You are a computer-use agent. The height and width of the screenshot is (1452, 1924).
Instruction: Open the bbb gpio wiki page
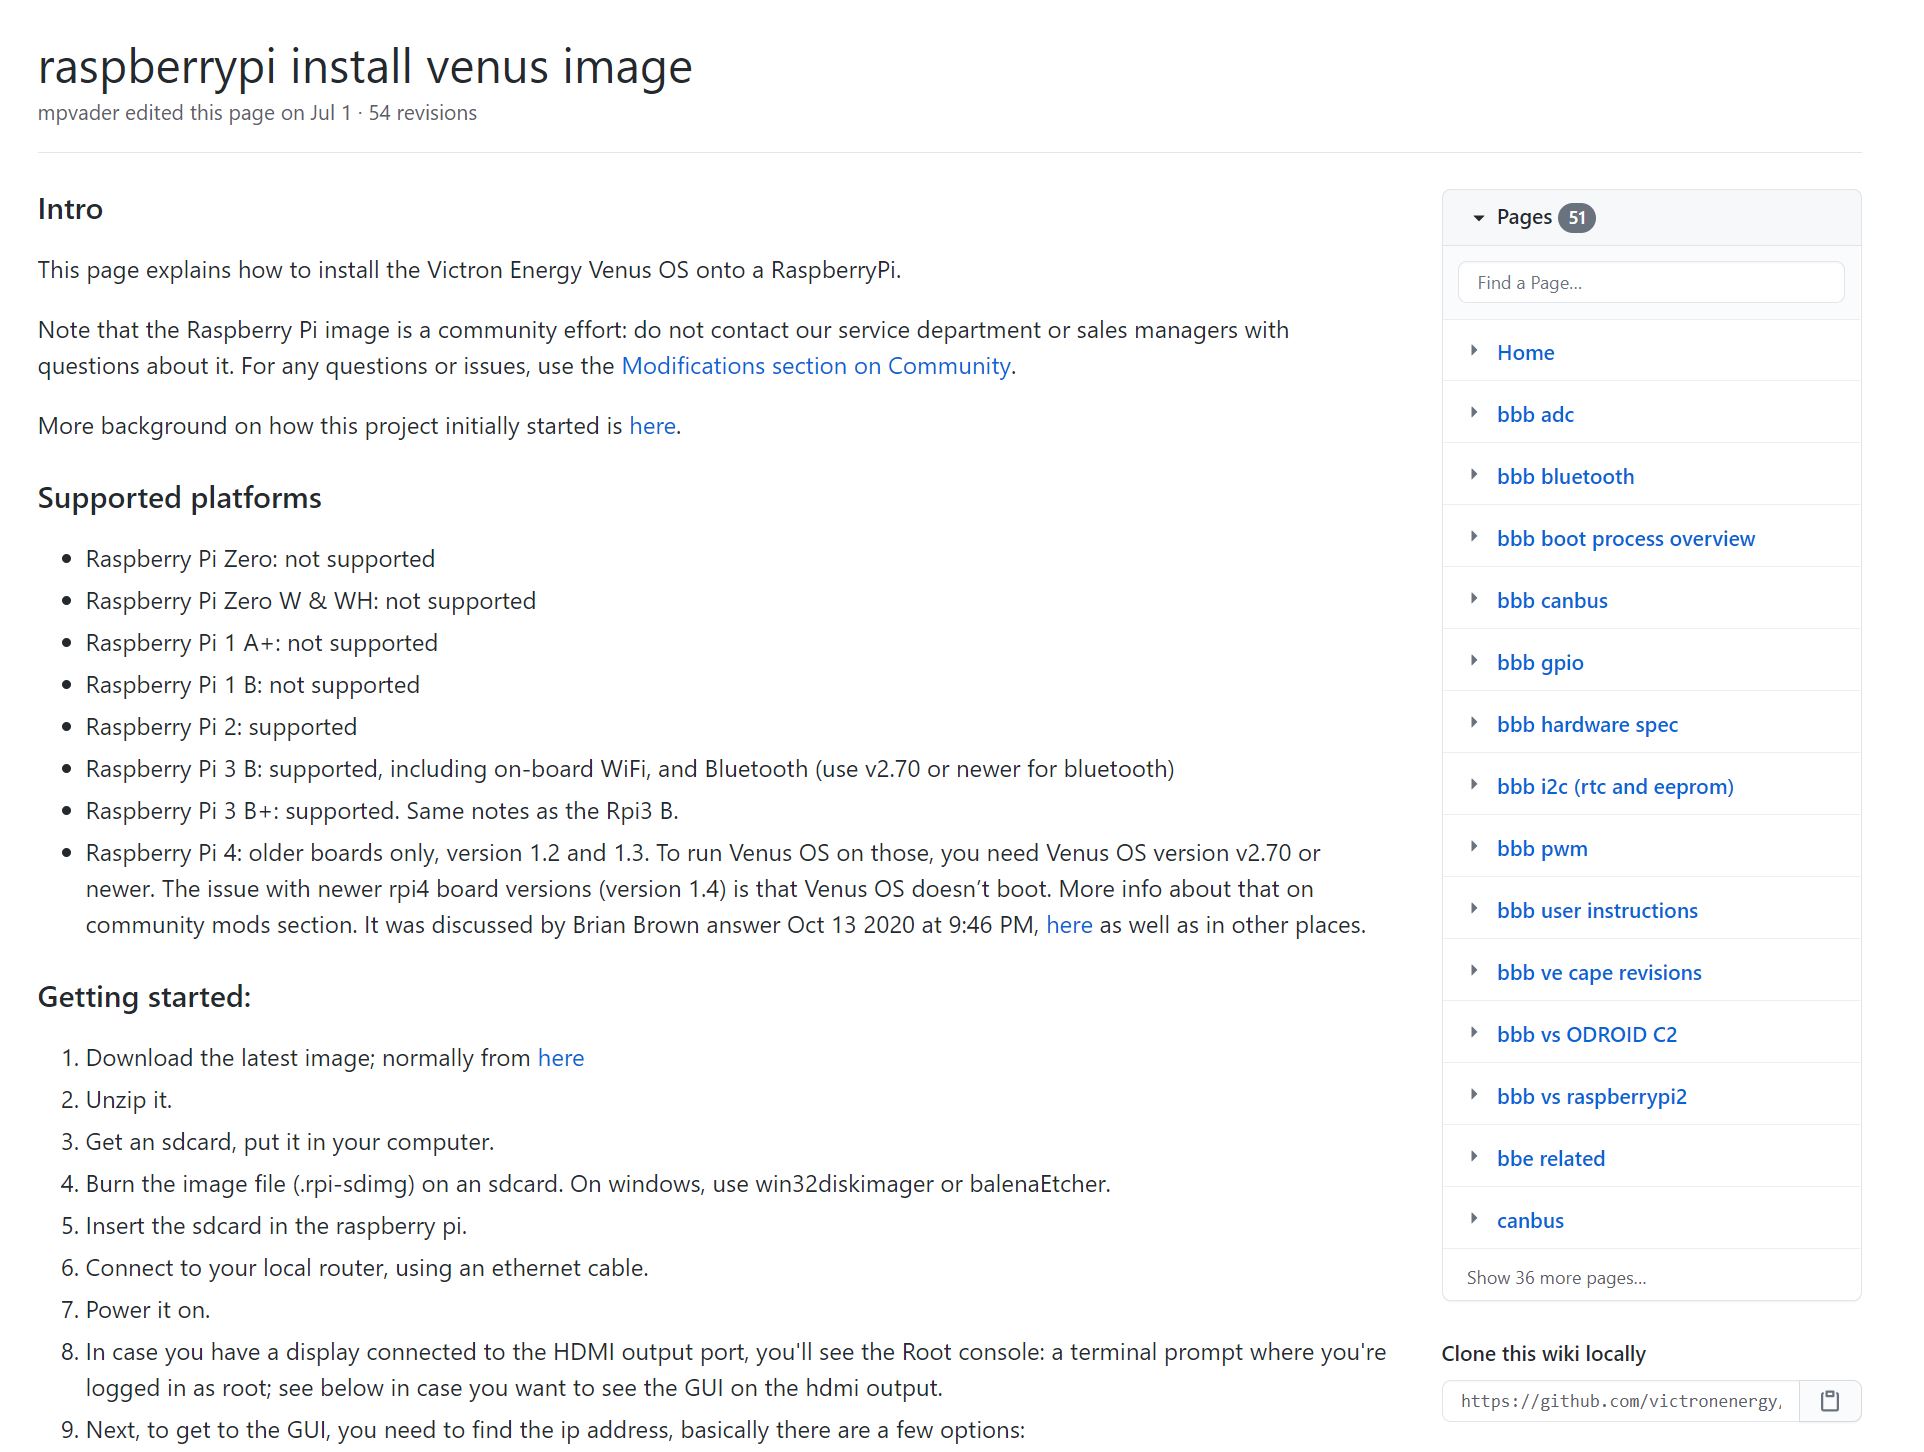[x=1540, y=662]
